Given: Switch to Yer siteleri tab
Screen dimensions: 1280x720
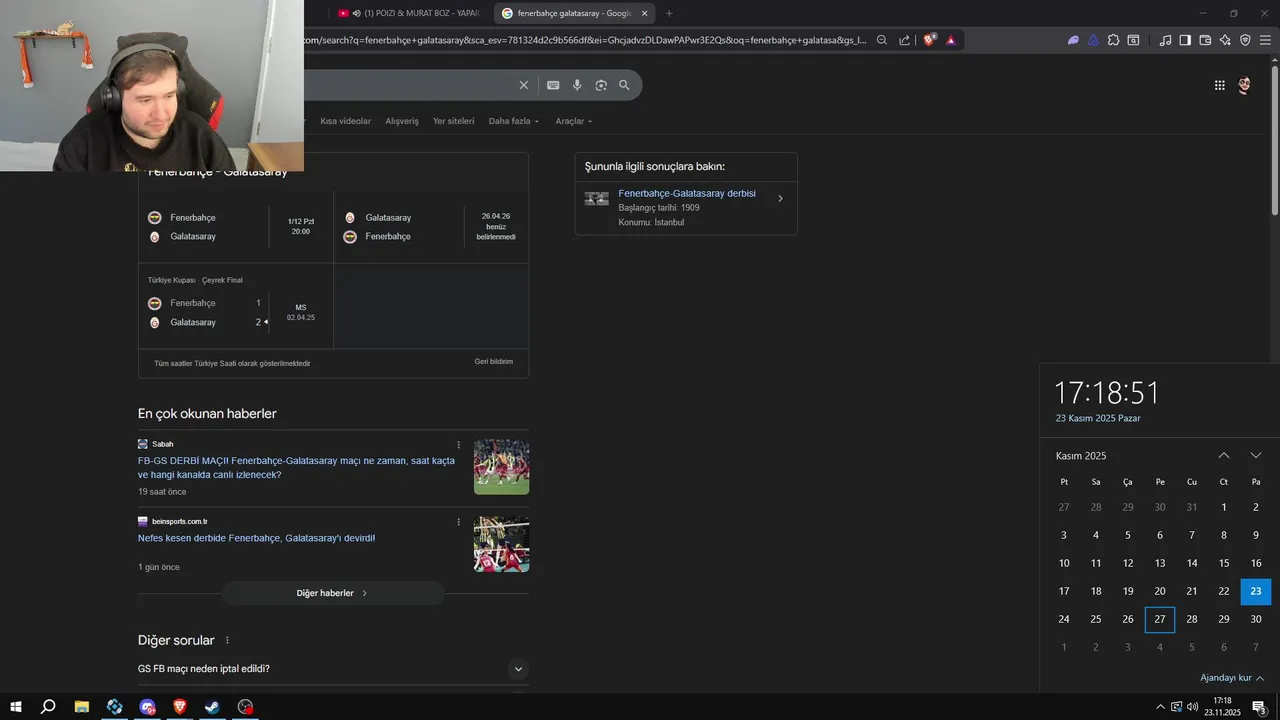Looking at the screenshot, I should click(454, 121).
